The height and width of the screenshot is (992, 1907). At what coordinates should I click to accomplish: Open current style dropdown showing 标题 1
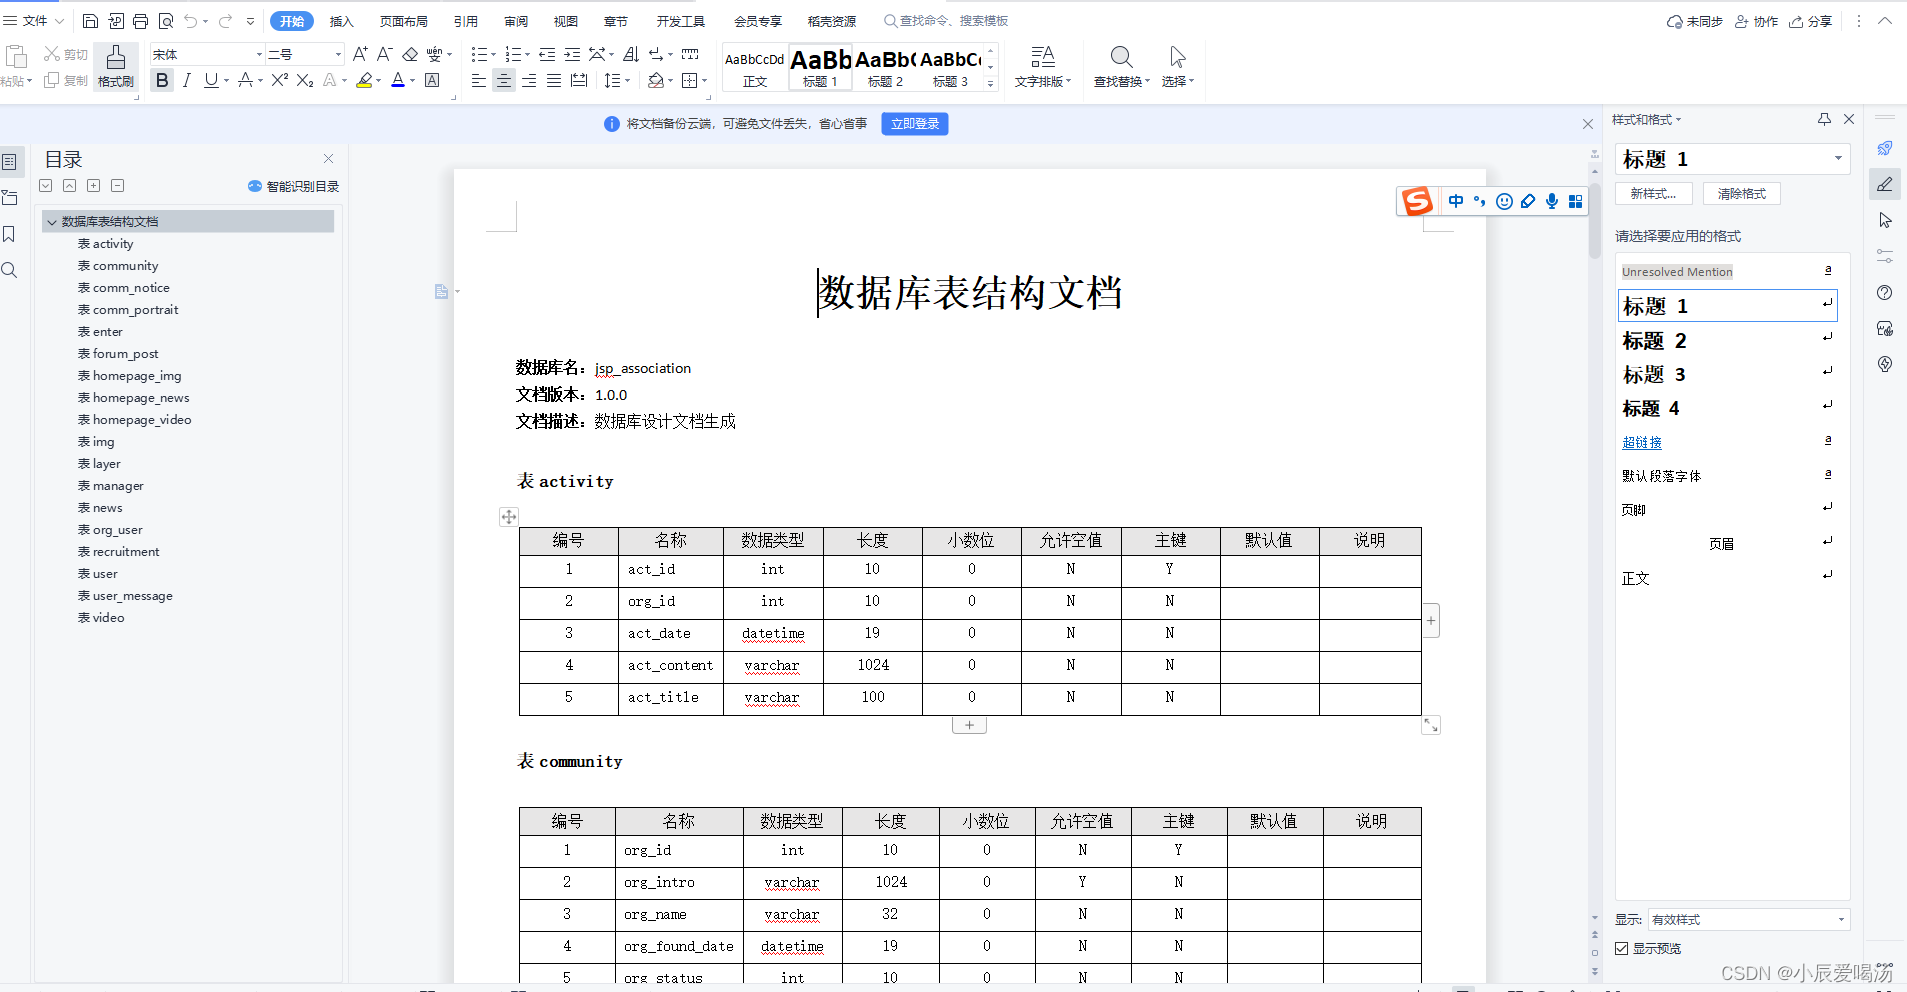pos(1837,158)
